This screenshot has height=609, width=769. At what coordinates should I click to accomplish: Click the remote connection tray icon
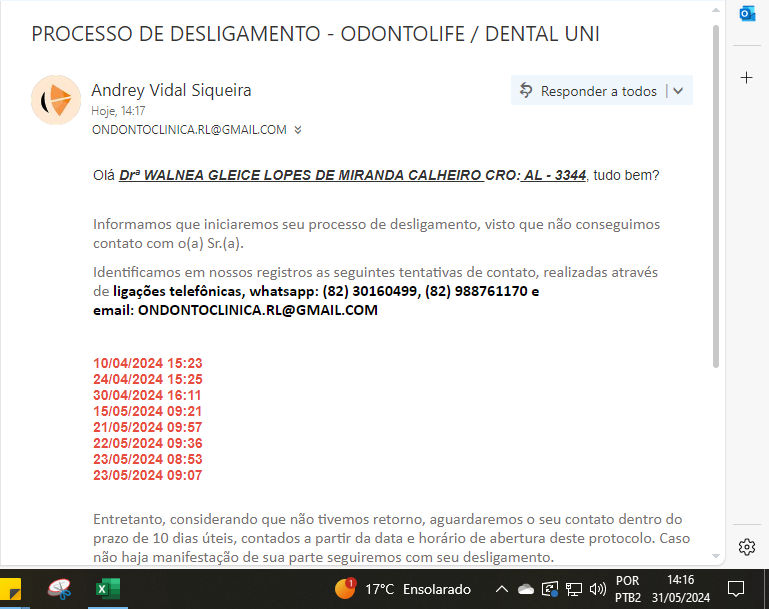[550, 589]
